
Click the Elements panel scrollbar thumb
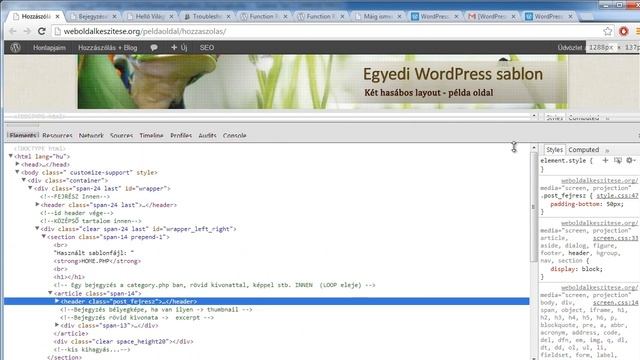click(x=534, y=207)
